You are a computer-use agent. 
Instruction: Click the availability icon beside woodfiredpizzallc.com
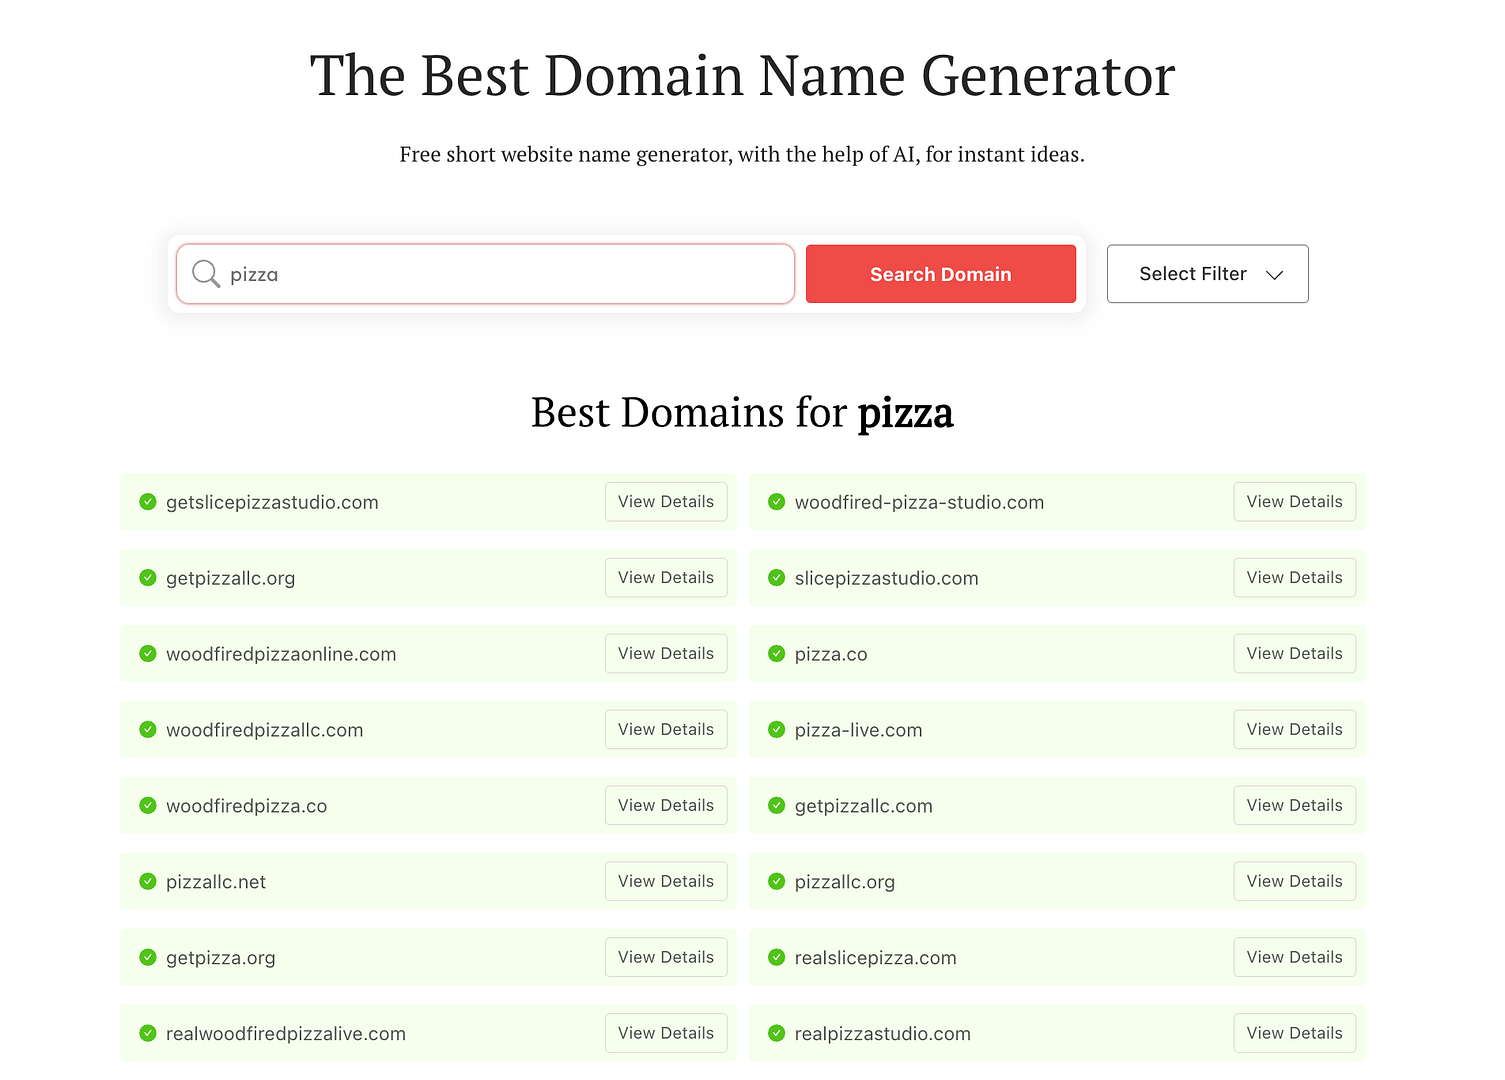click(x=147, y=729)
